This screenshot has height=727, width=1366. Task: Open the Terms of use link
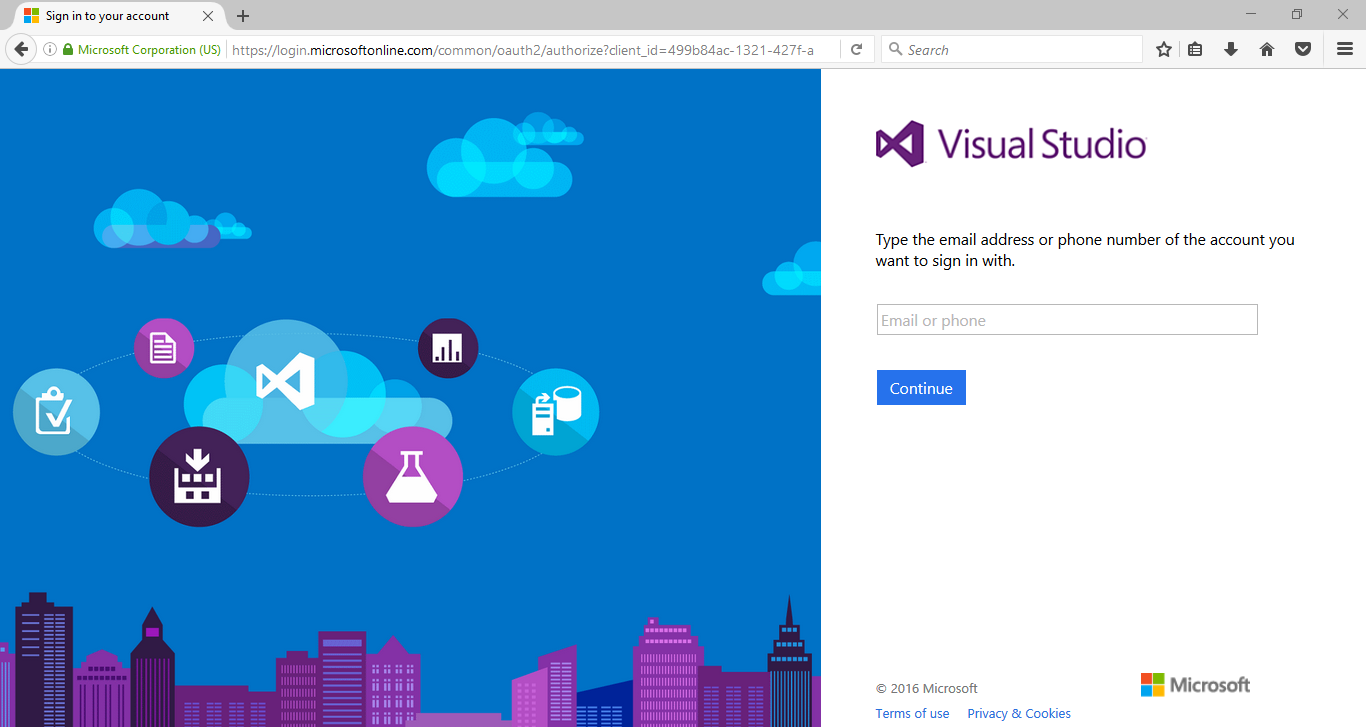tap(912, 713)
